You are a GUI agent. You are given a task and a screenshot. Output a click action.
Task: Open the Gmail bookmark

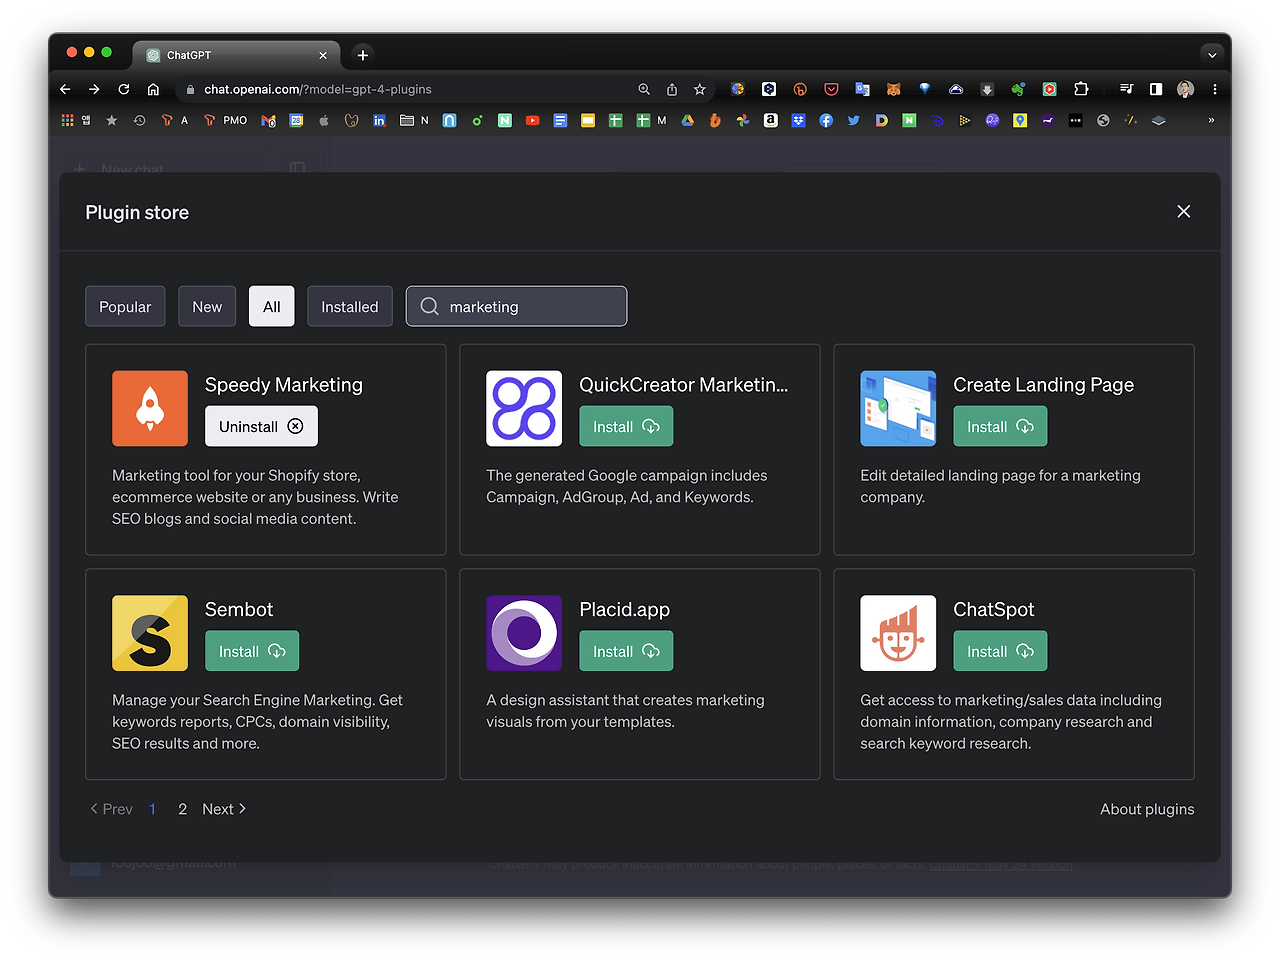coord(268,120)
